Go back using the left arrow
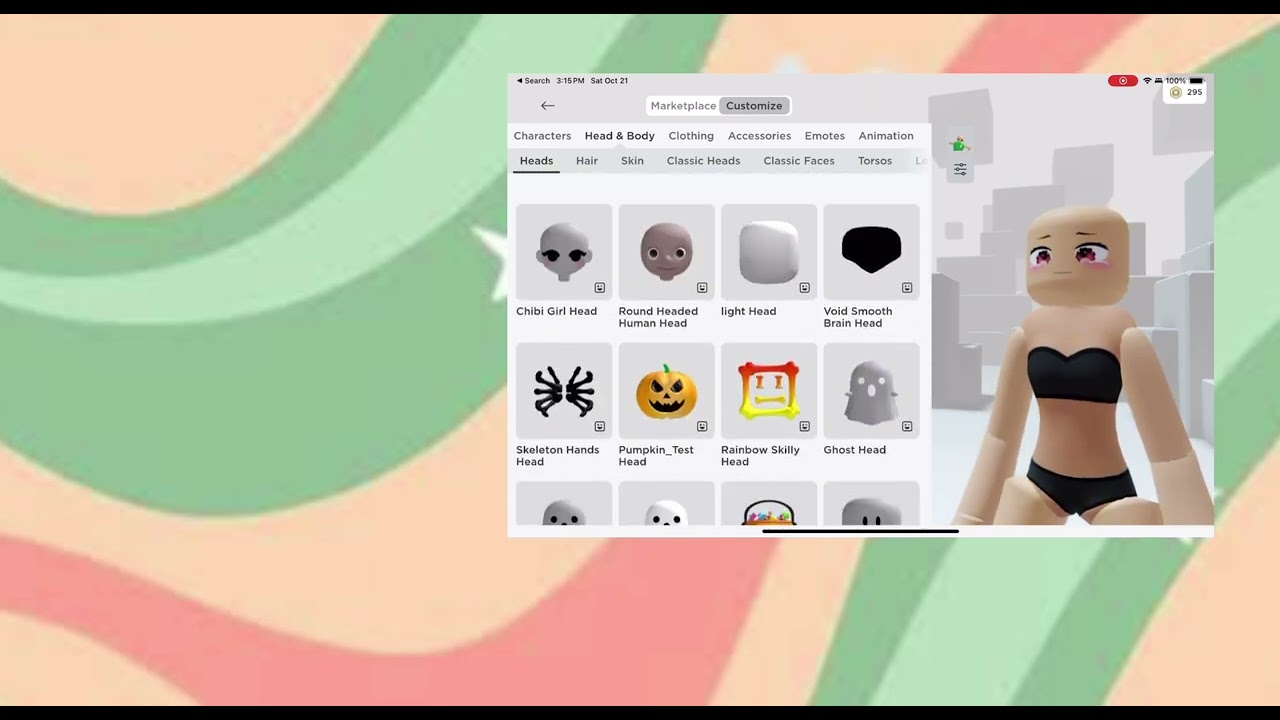Viewport: 1280px width, 720px height. point(547,106)
